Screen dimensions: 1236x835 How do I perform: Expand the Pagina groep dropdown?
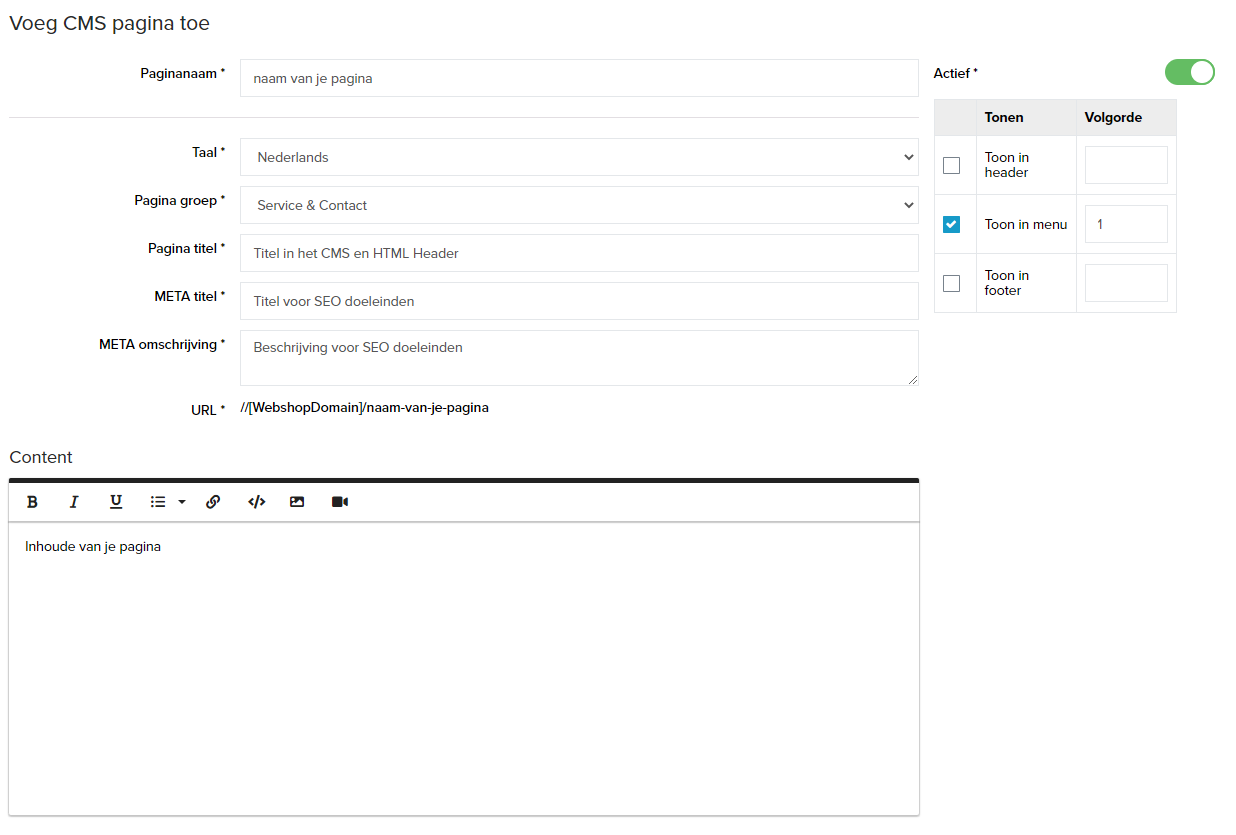(x=578, y=205)
